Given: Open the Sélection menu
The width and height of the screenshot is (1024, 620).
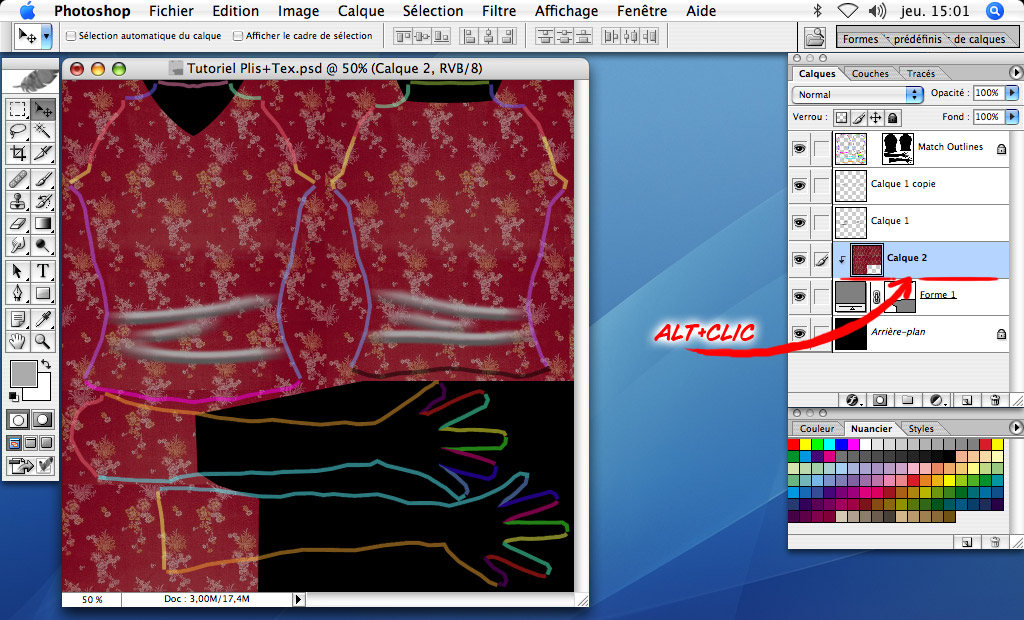Looking at the screenshot, I should pyautogui.click(x=433, y=11).
